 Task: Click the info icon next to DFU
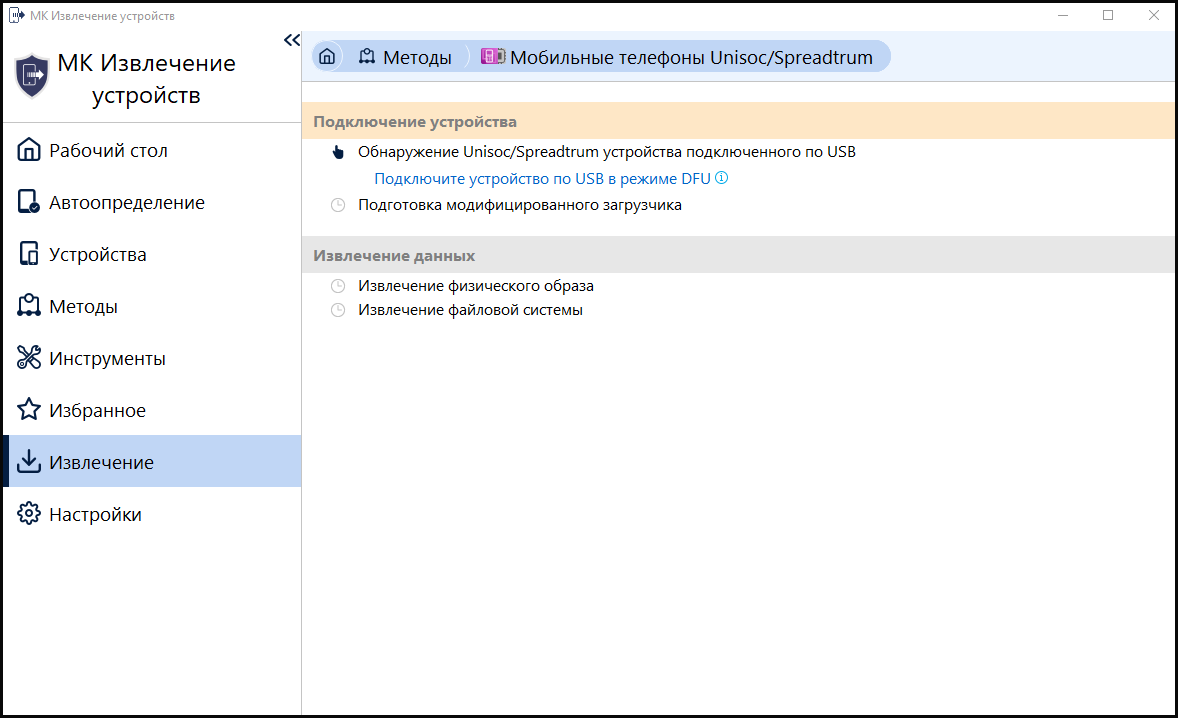tap(721, 178)
